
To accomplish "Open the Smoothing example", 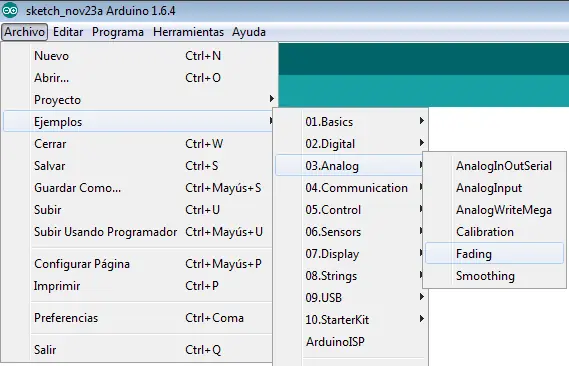I will pos(494,276).
